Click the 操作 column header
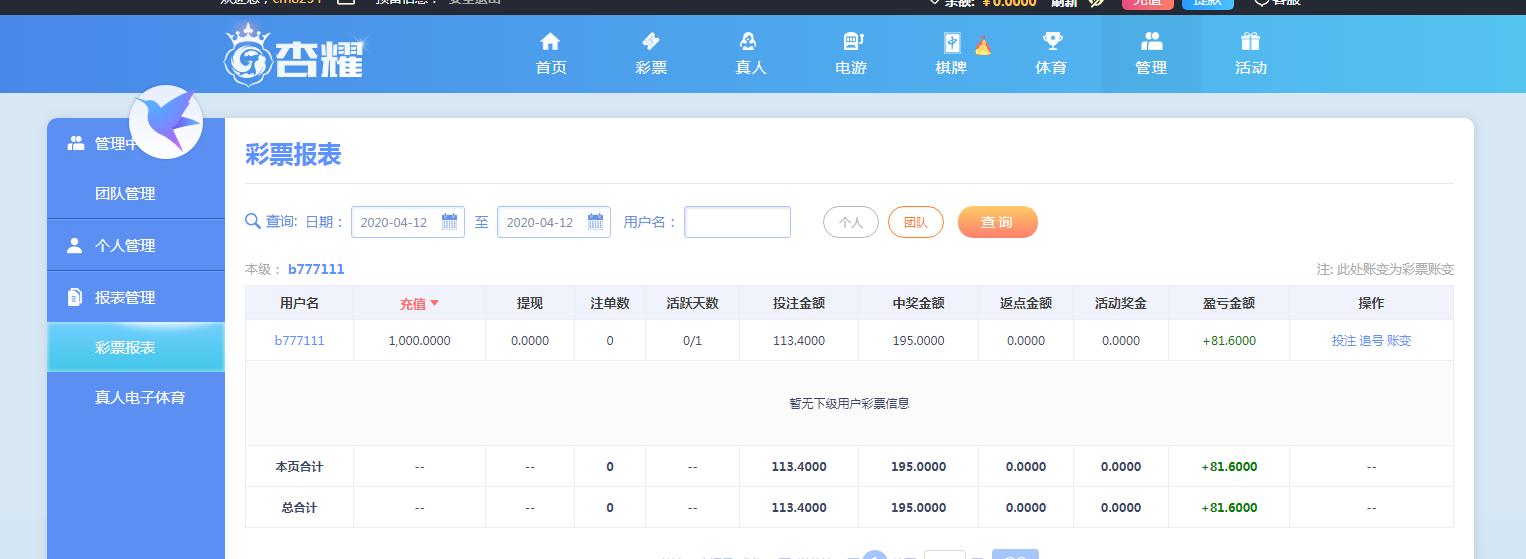The height and width of the screenshot is (559, 1526). pyautogui.click(x=1371, y=303)
